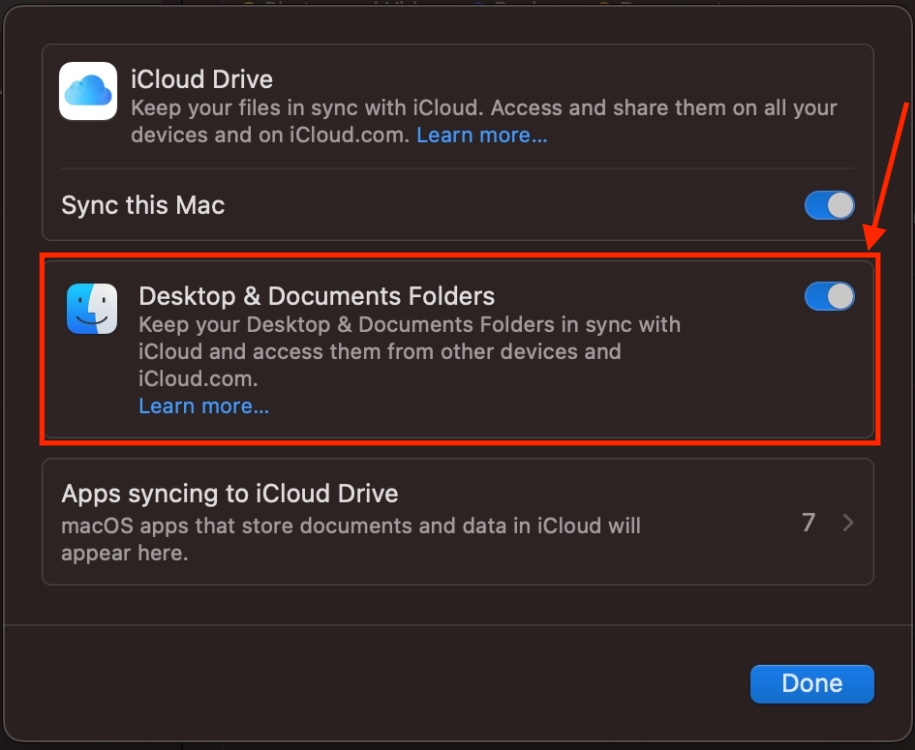Click the Desktop & Documents Folders title

[x=317, y=296]
